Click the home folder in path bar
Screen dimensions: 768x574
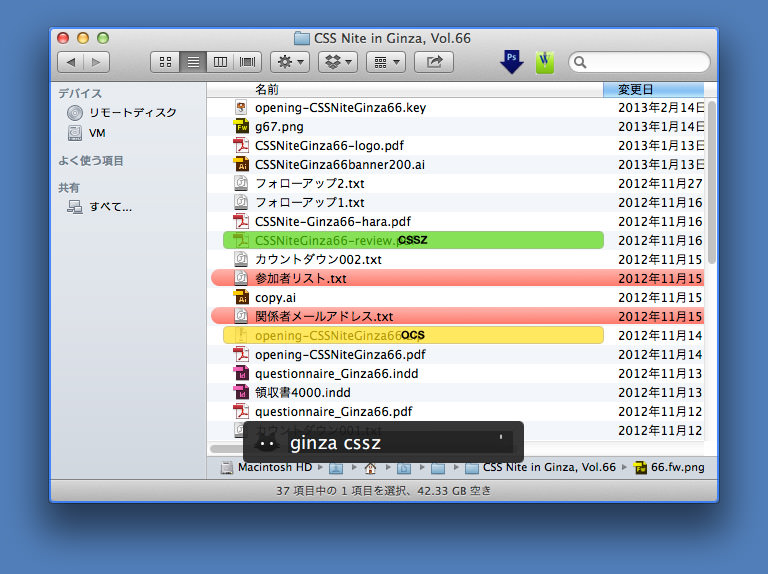[x=370, y=468]
